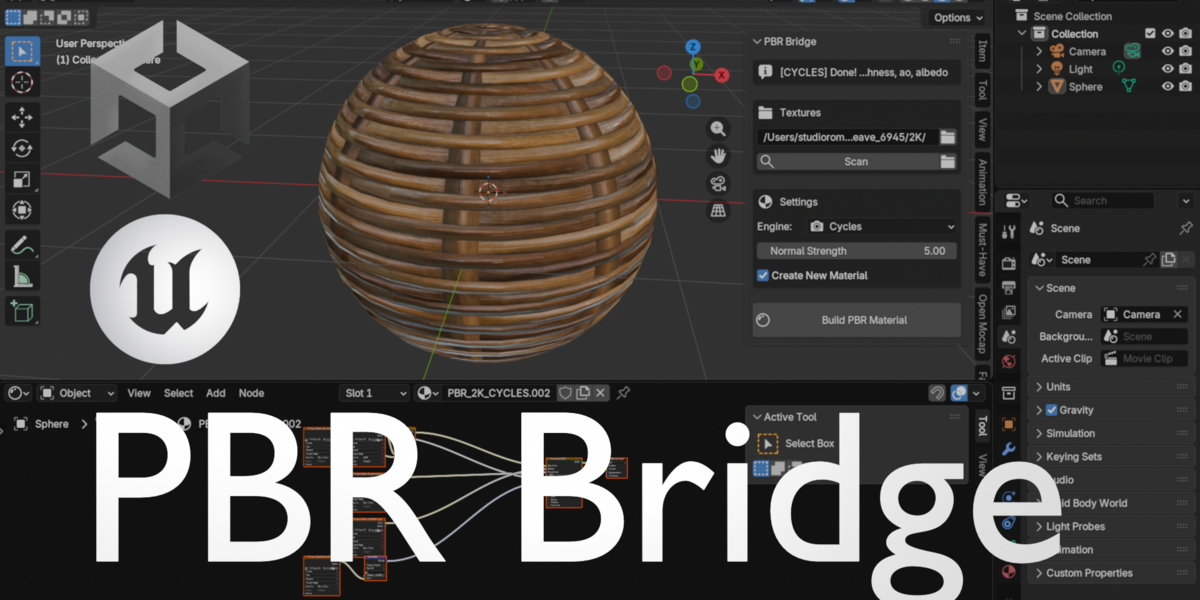Viewport: 1200px width, 600px height.
Task: Adjust the Normal Strength slider
Action: (856, 251)
